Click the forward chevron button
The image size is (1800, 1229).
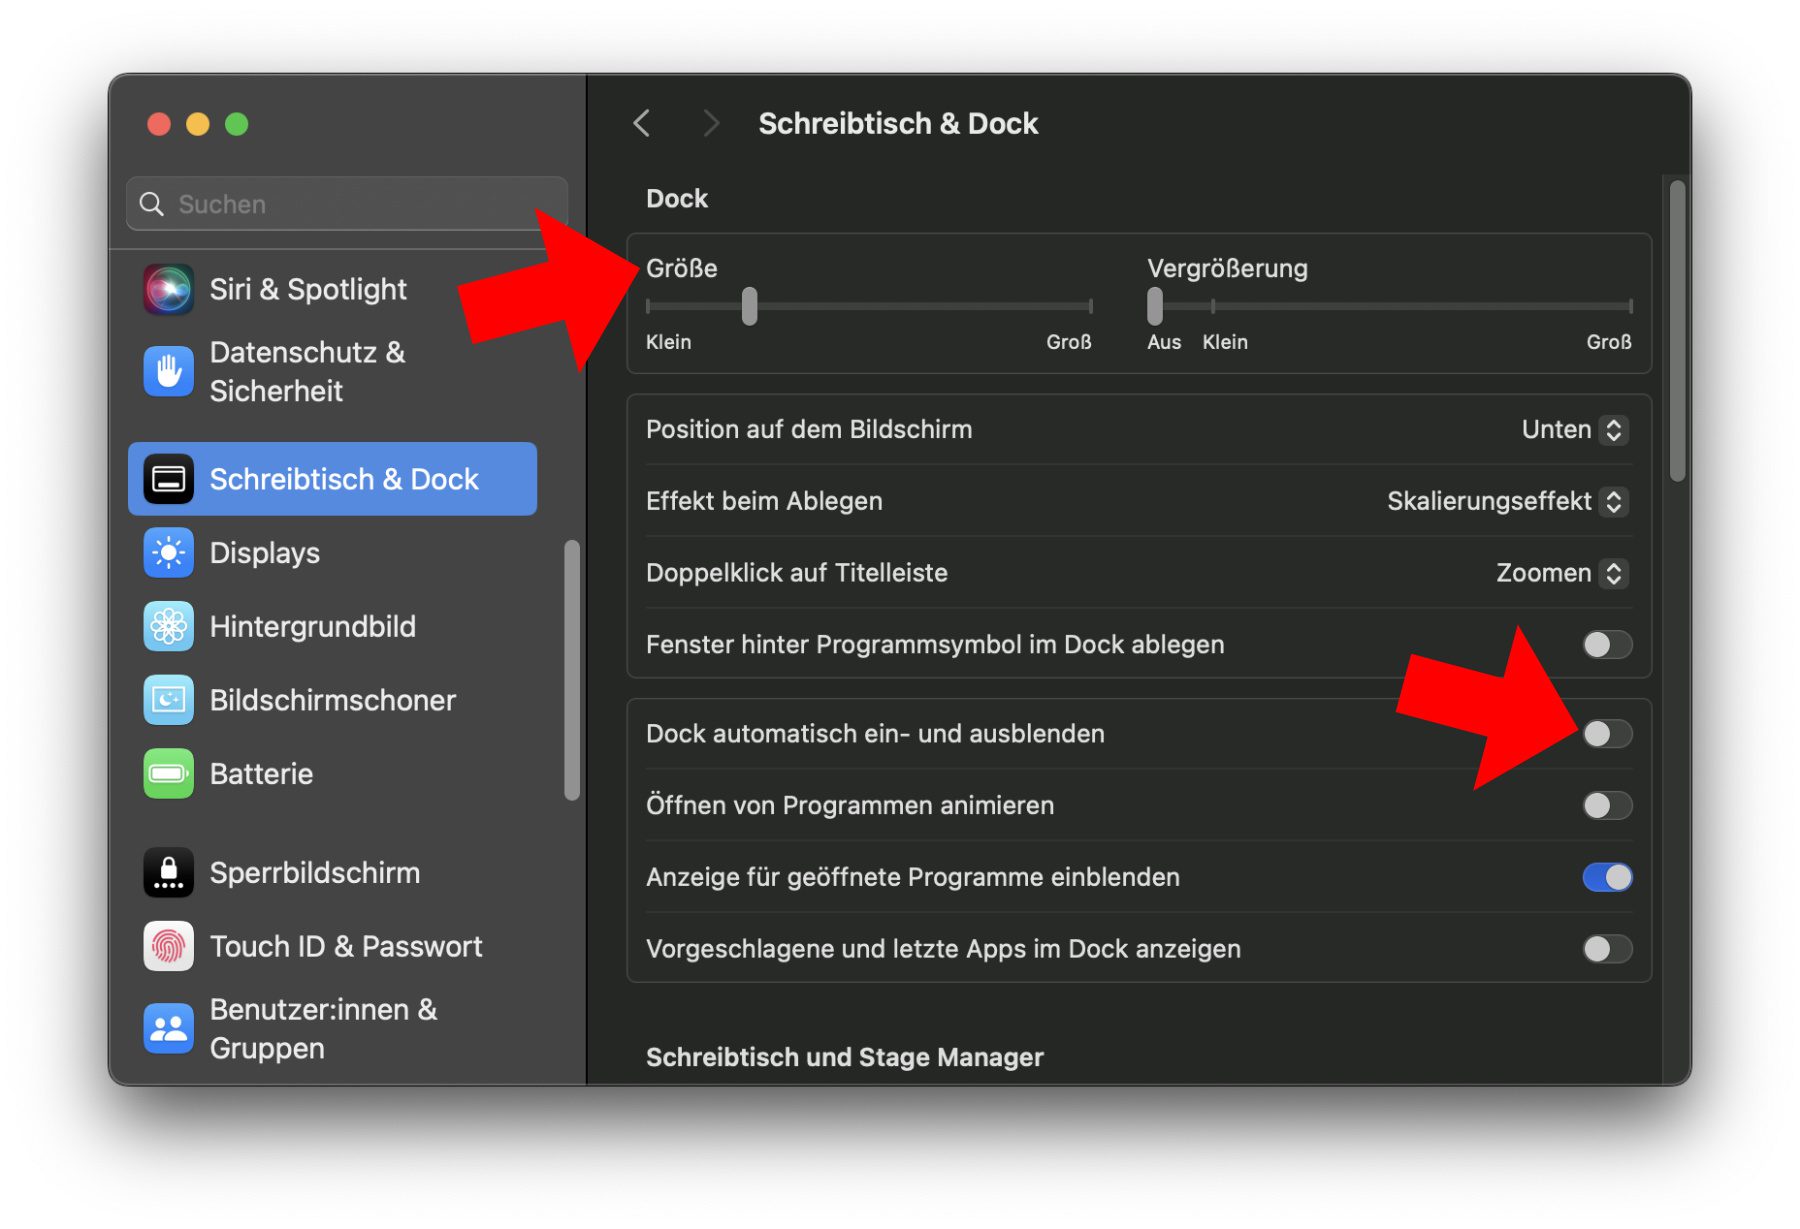pos(711,124)
